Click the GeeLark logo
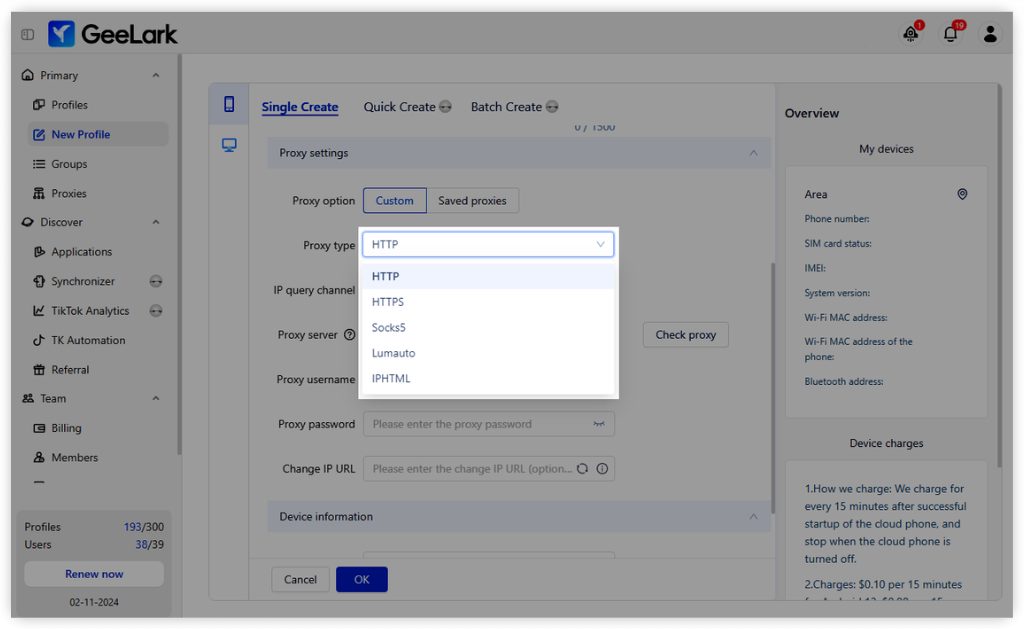This screenshot has height=630, width=1024. click(x=112, y=34)
